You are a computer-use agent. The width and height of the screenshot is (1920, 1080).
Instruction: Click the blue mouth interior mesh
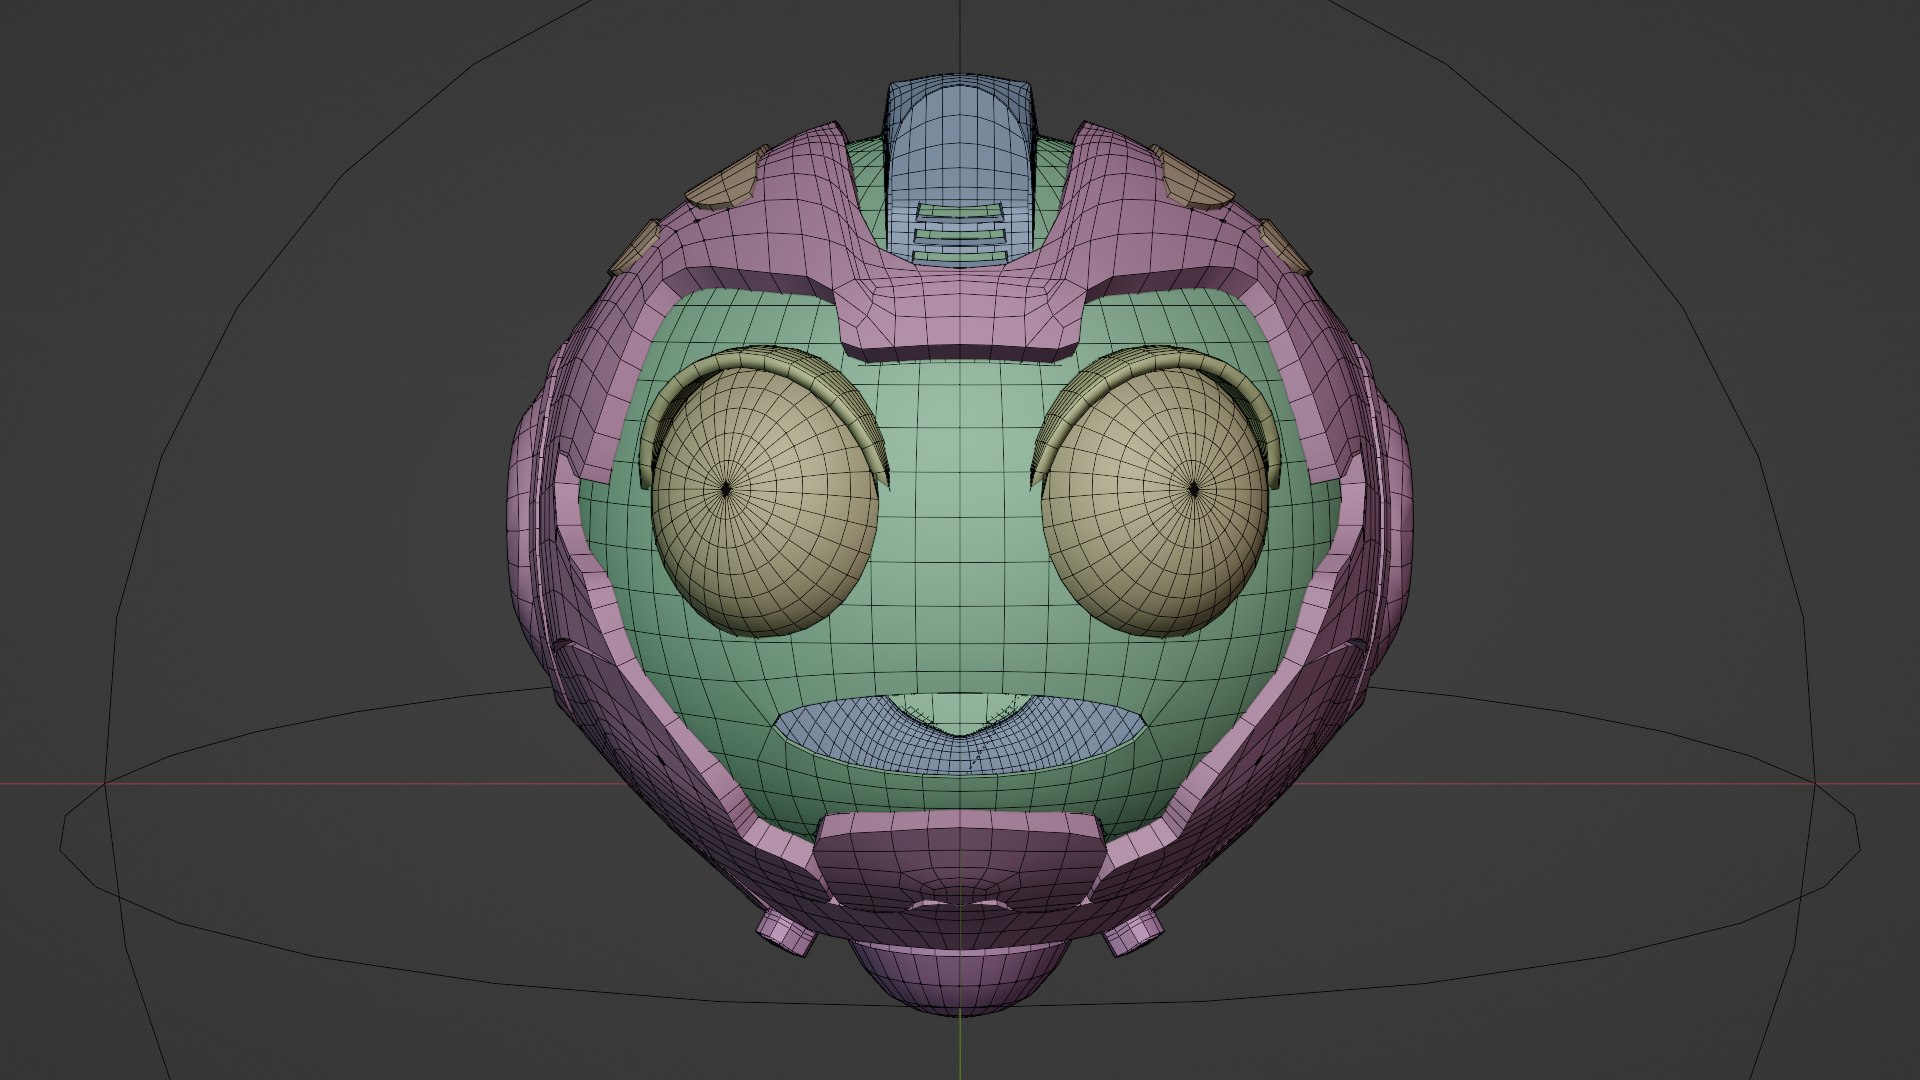tap(960, 755)
